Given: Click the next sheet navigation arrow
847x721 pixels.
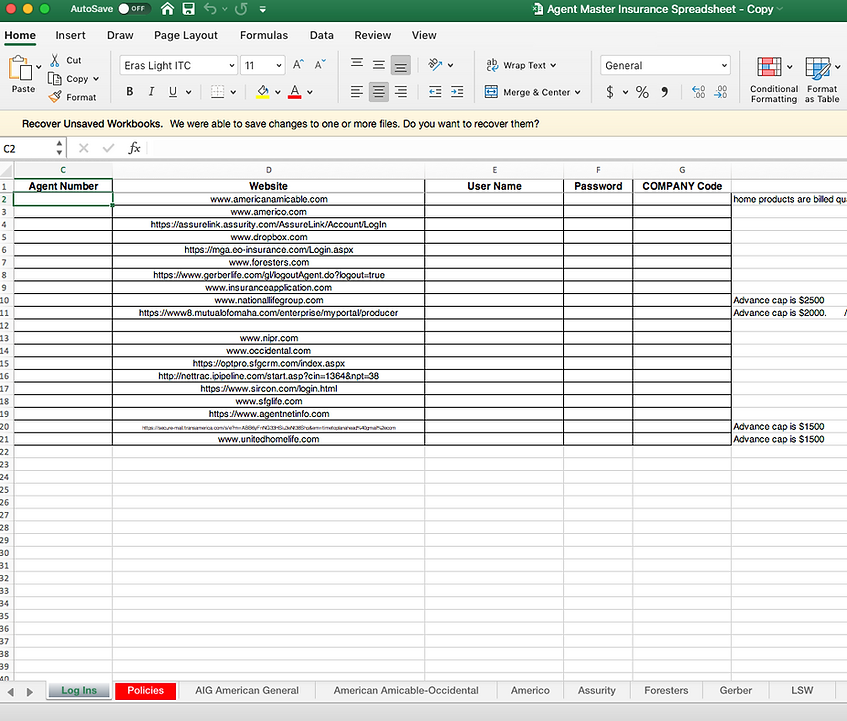Looking at the screenshot, I should [30, 692].
